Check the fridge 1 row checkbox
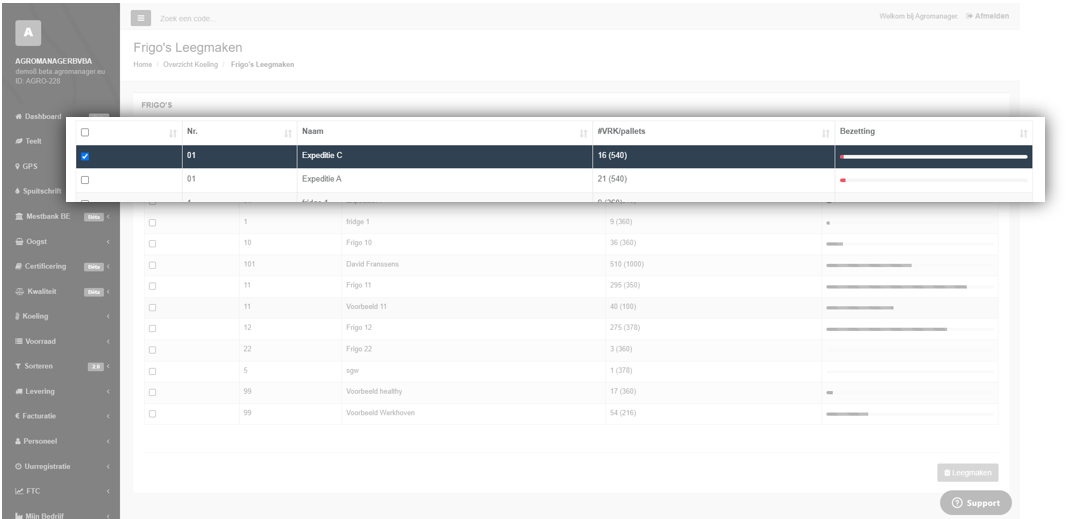 coord(152,223)
